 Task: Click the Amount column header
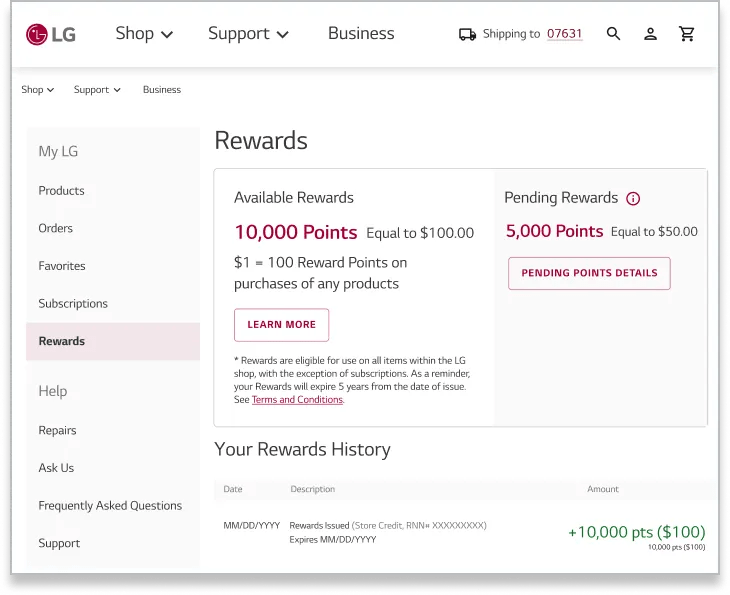(x=603, y=489)
